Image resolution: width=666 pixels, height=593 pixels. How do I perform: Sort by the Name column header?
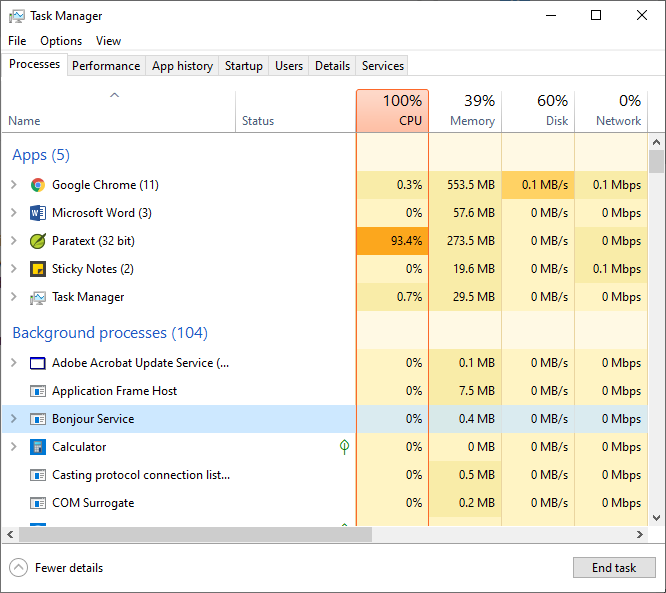point(119,111)
